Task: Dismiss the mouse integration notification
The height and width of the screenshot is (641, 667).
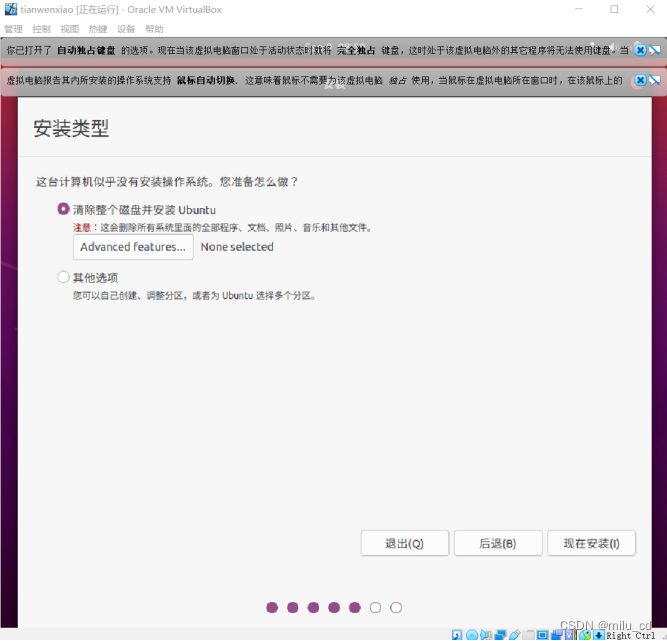Action: (x=640, y=80)
